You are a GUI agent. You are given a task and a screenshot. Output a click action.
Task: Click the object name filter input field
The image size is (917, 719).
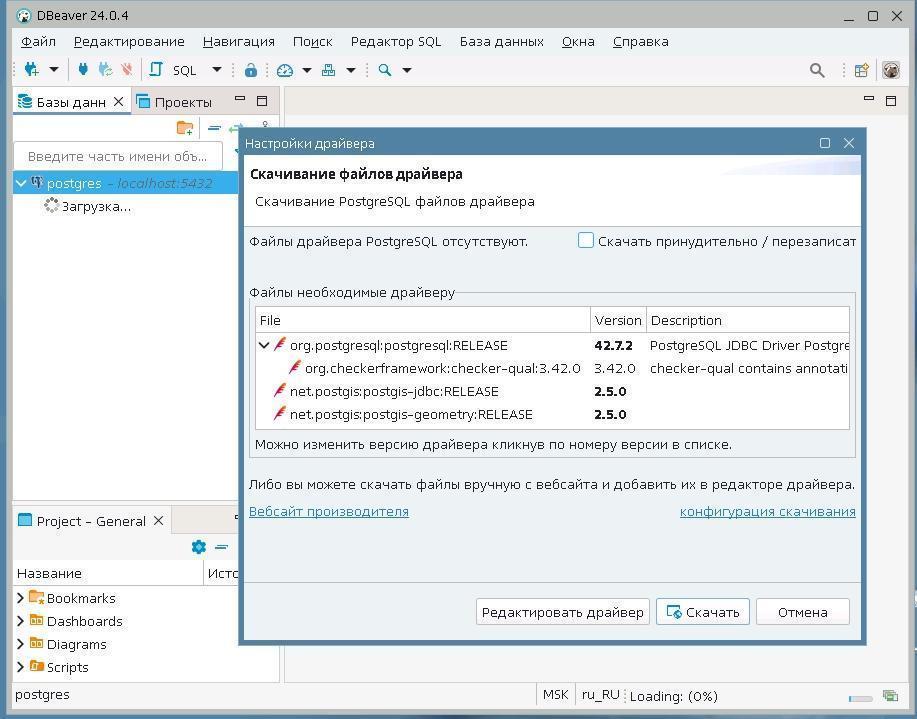(117, 156)
